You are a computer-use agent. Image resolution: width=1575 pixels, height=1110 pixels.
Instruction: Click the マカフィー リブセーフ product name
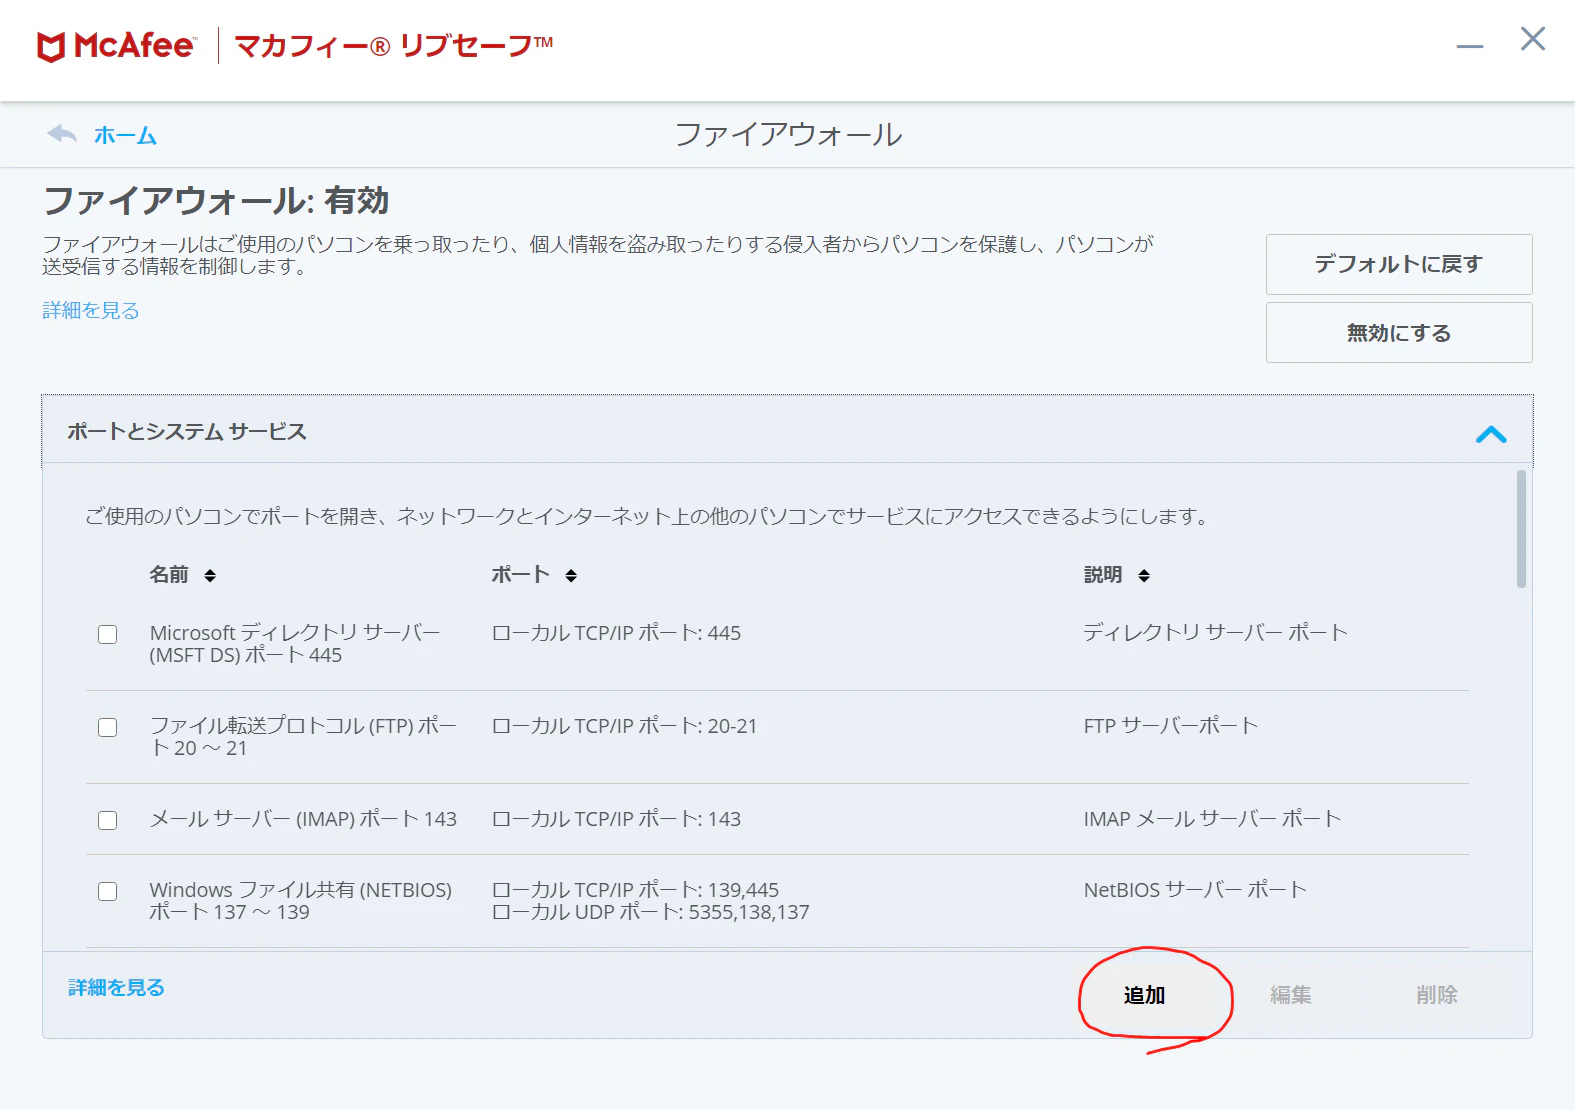click(x=393, y=46)
